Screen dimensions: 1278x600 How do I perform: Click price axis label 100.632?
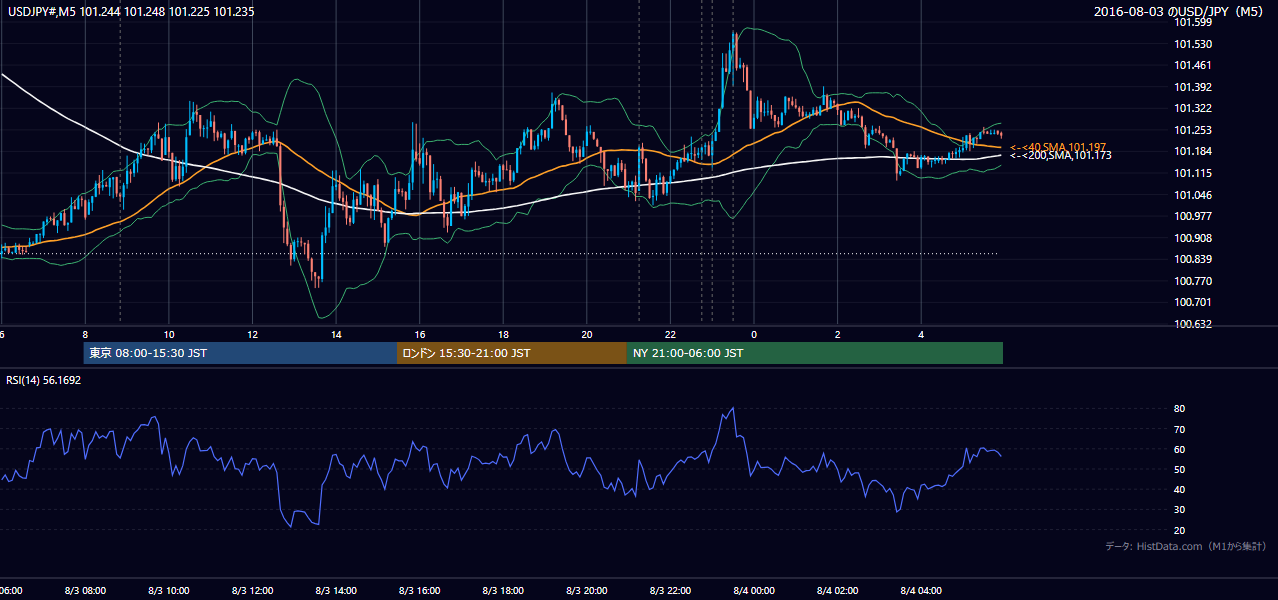(1192, 324)
